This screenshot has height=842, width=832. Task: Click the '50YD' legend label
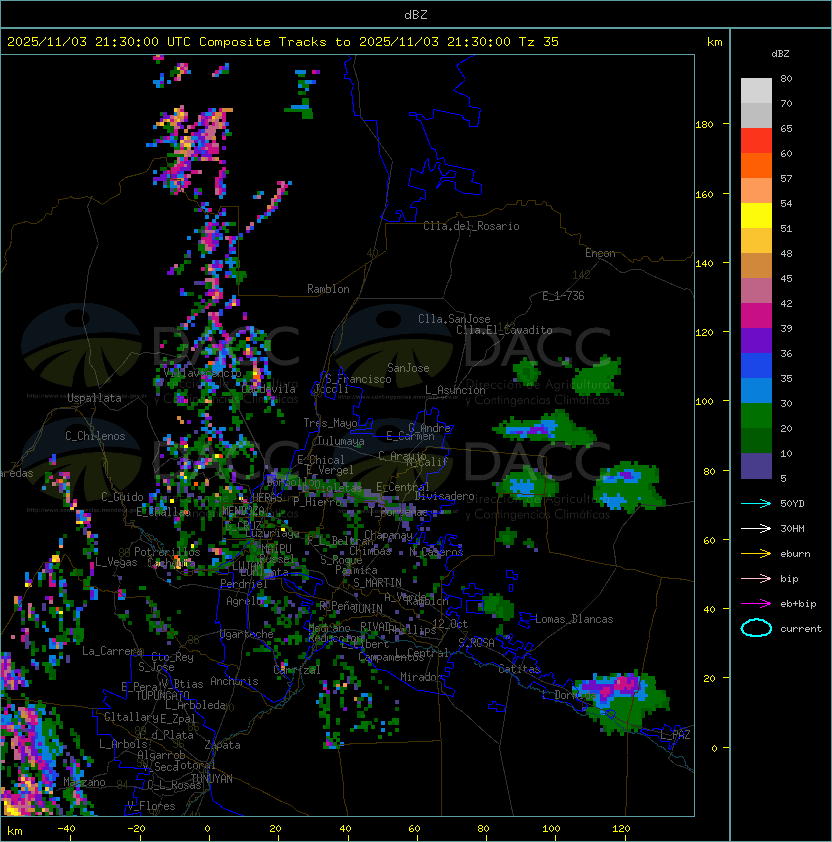pos(792,504)
